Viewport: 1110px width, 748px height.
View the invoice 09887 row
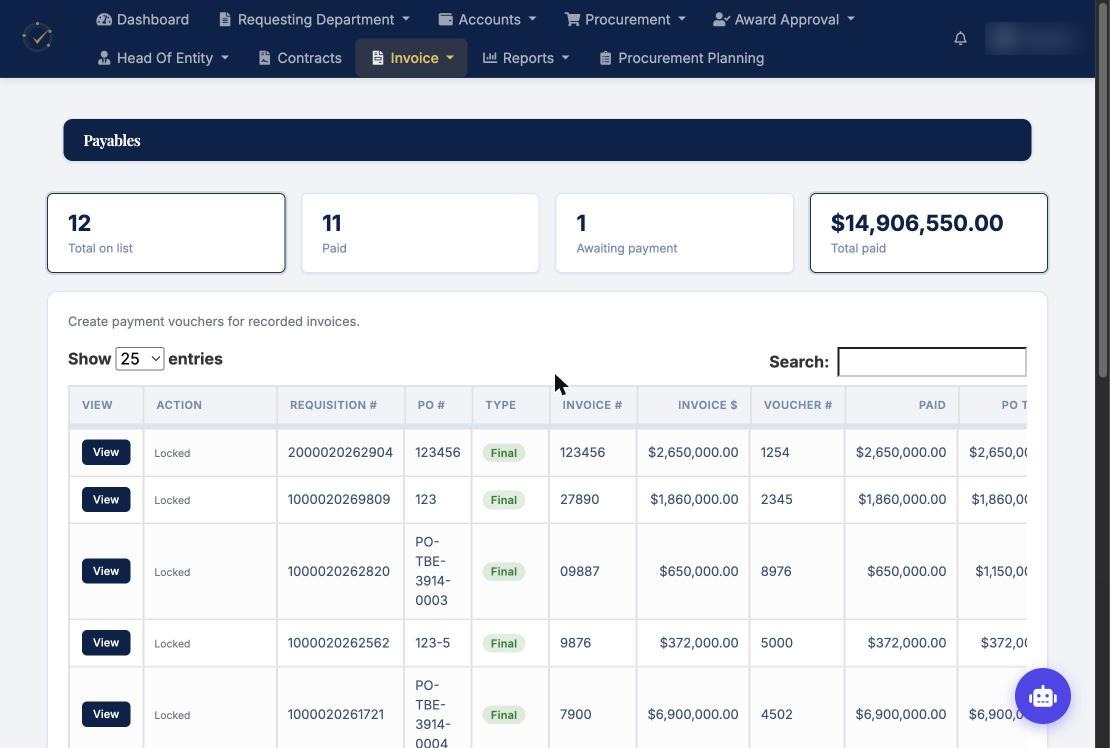pos(106,571)
